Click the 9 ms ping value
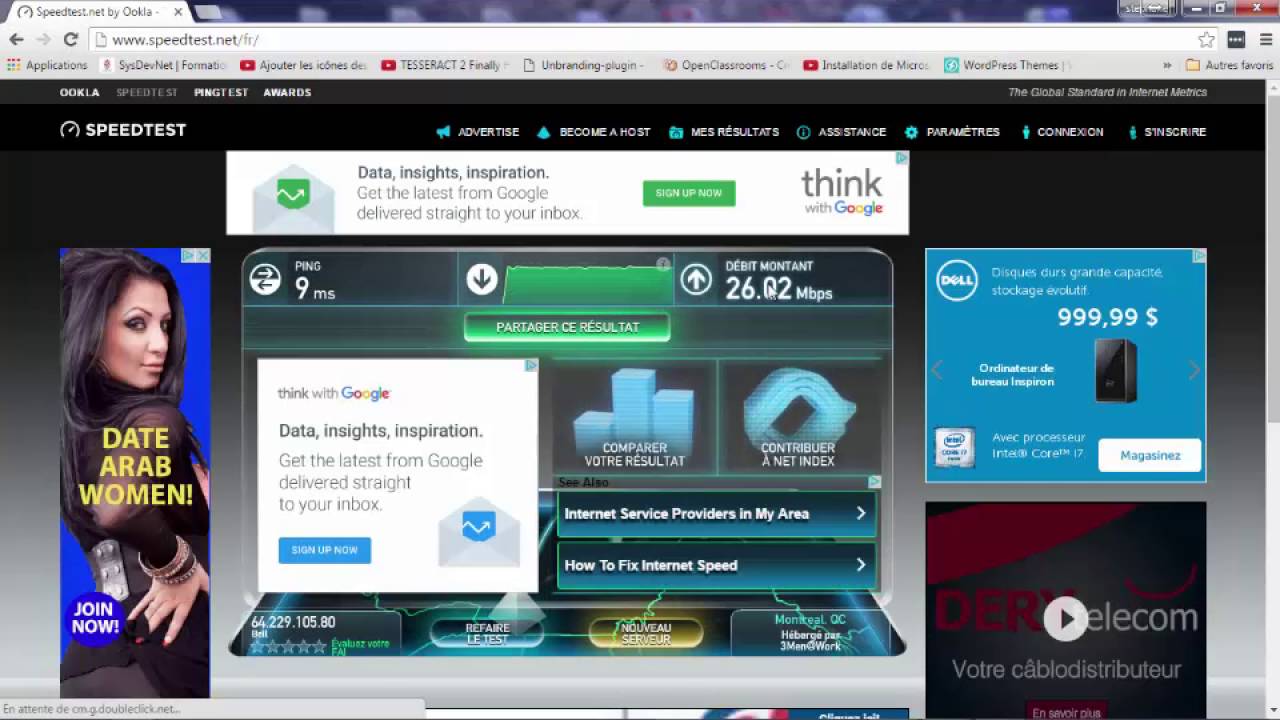The image size is (1280, 720). [315, 289]
